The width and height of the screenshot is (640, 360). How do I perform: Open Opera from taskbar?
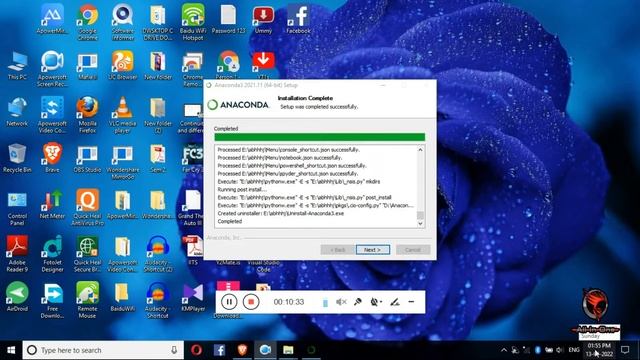click(x=196, y=350)
